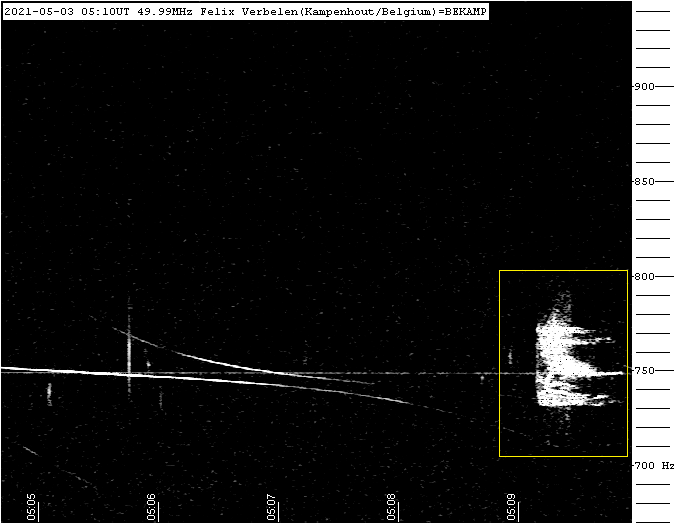Screen dimensions: 675x524
Task: Click the small echo blob below carrier near 05:05
Action: coord(49,394)
